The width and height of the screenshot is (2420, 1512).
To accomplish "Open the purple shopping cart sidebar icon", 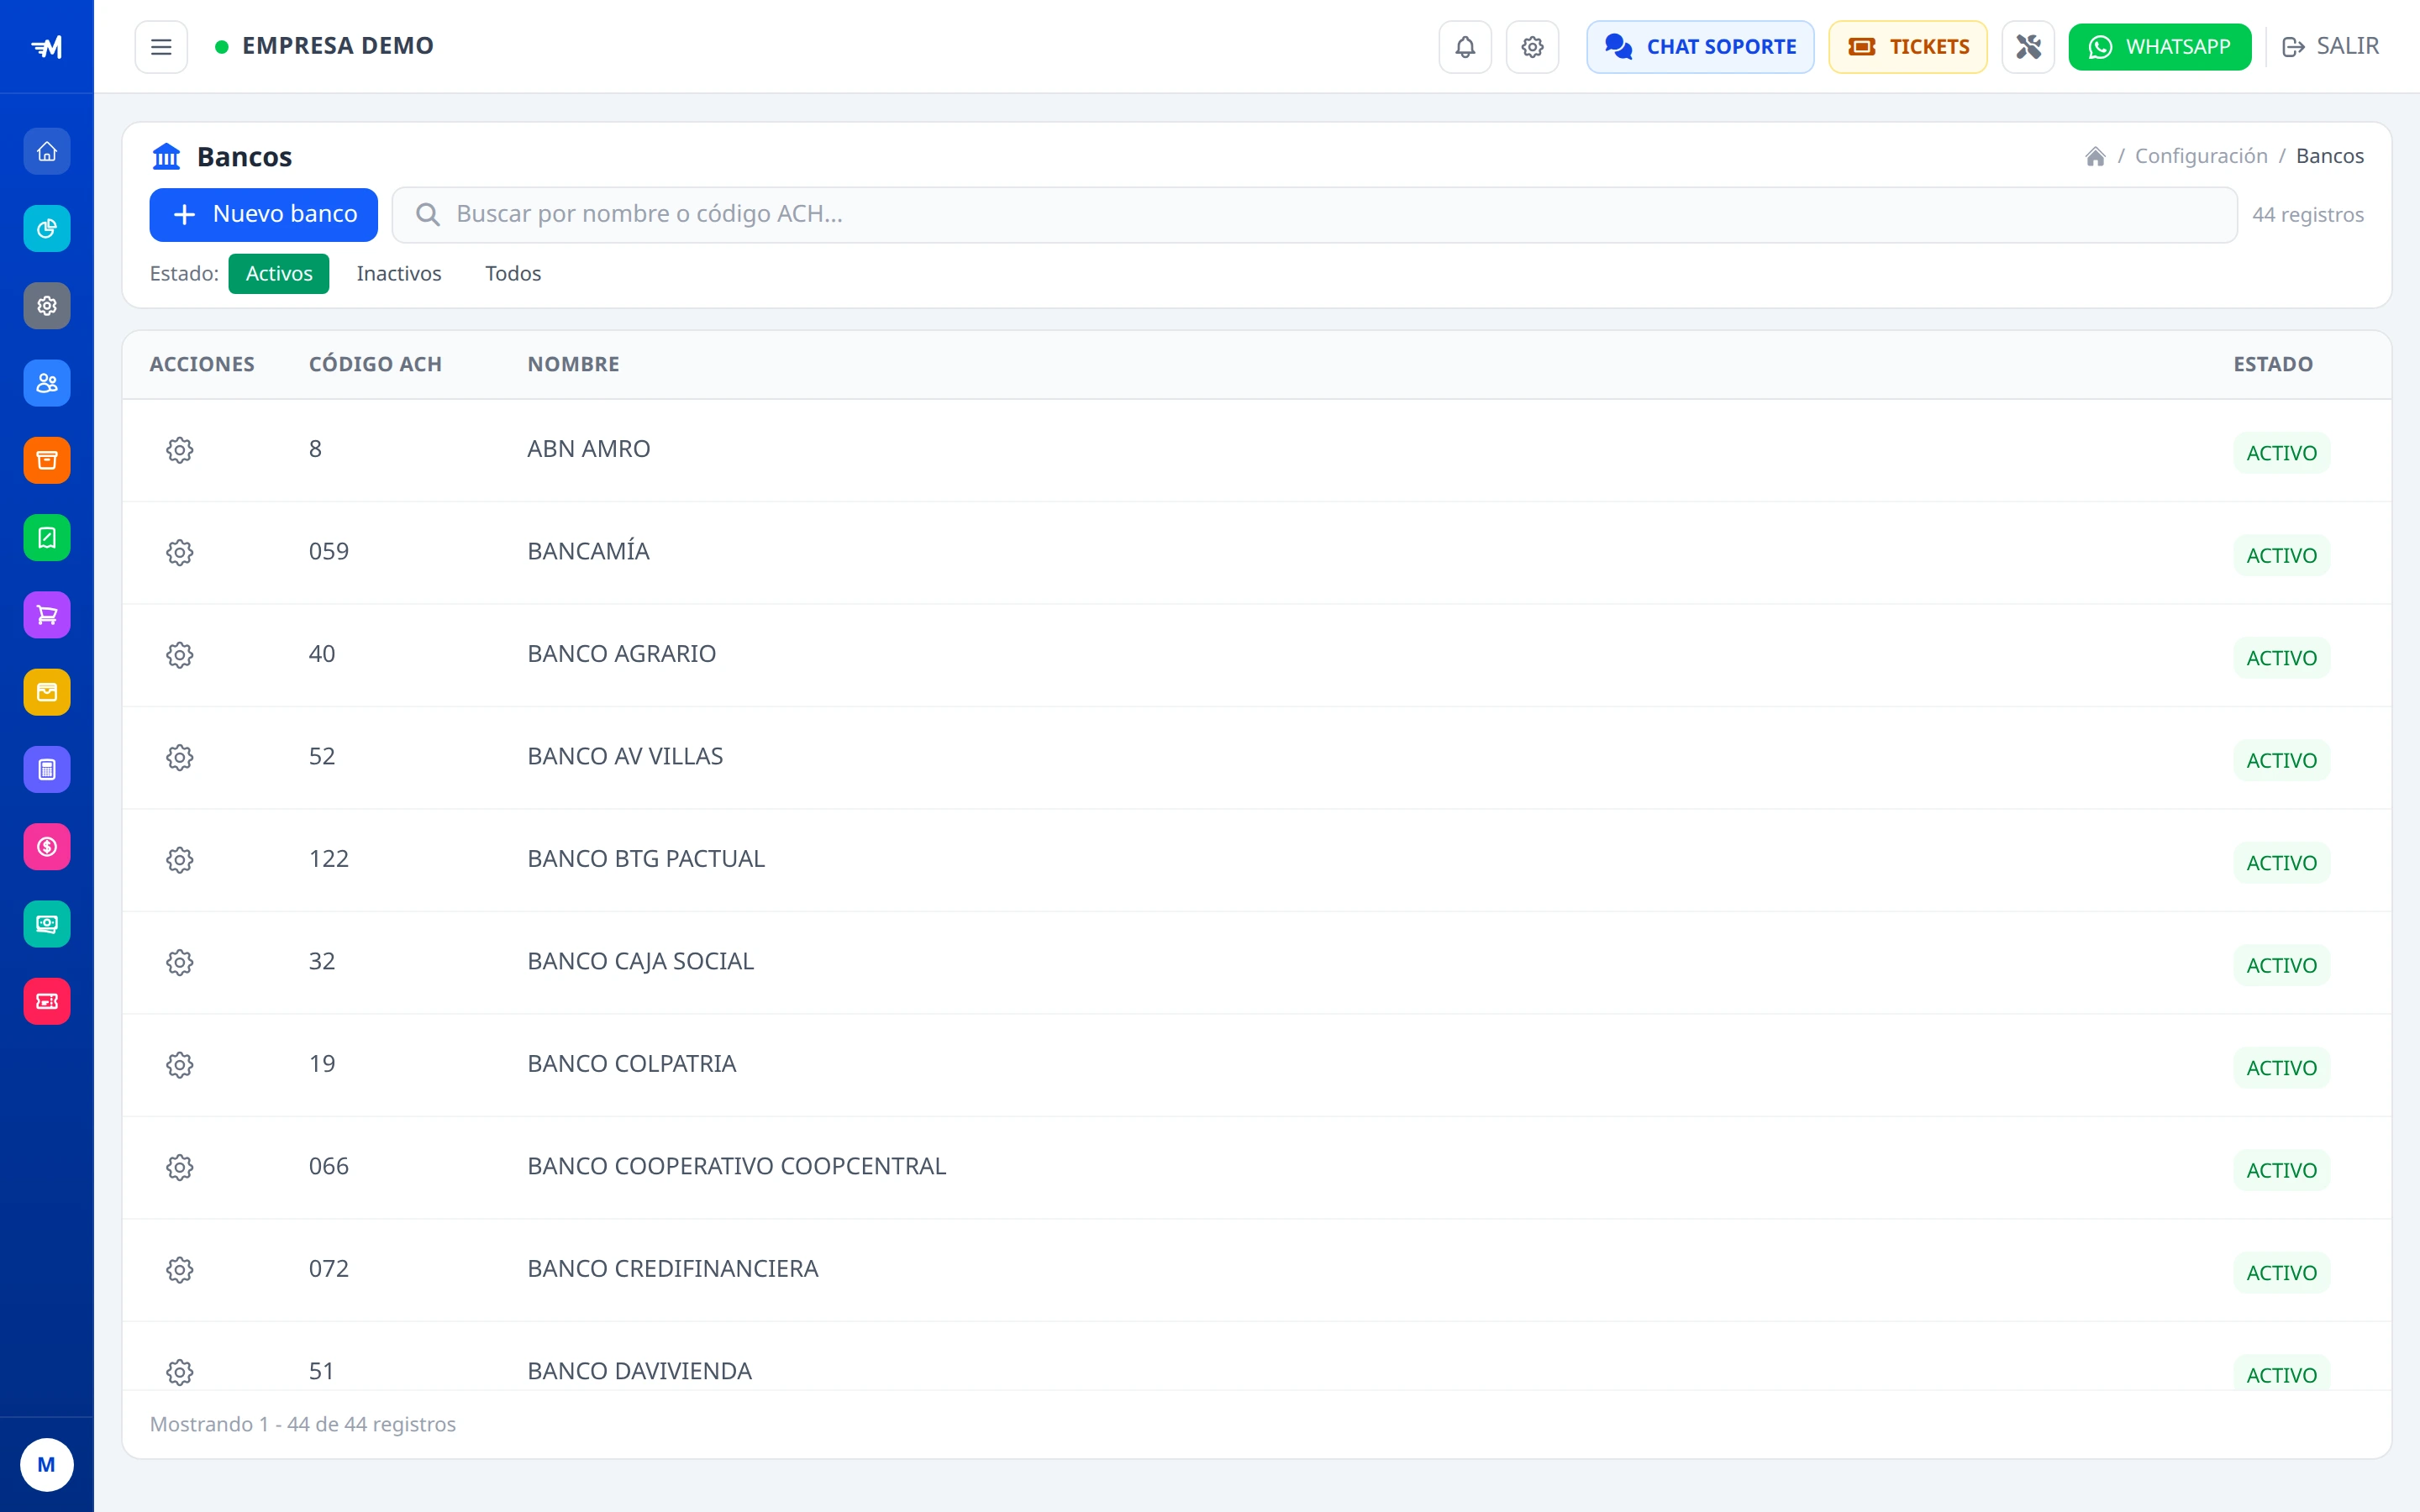I will point(47,615).
